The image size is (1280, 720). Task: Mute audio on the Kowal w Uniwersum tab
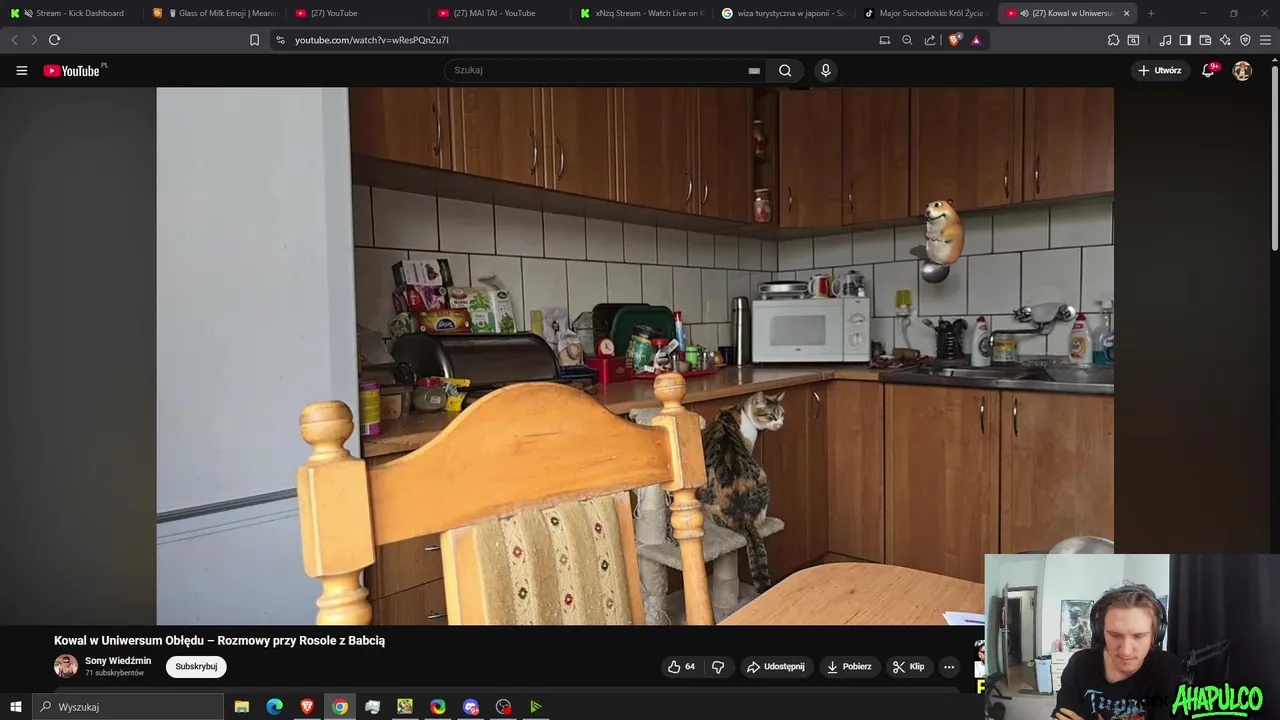tap(1024, 13)
